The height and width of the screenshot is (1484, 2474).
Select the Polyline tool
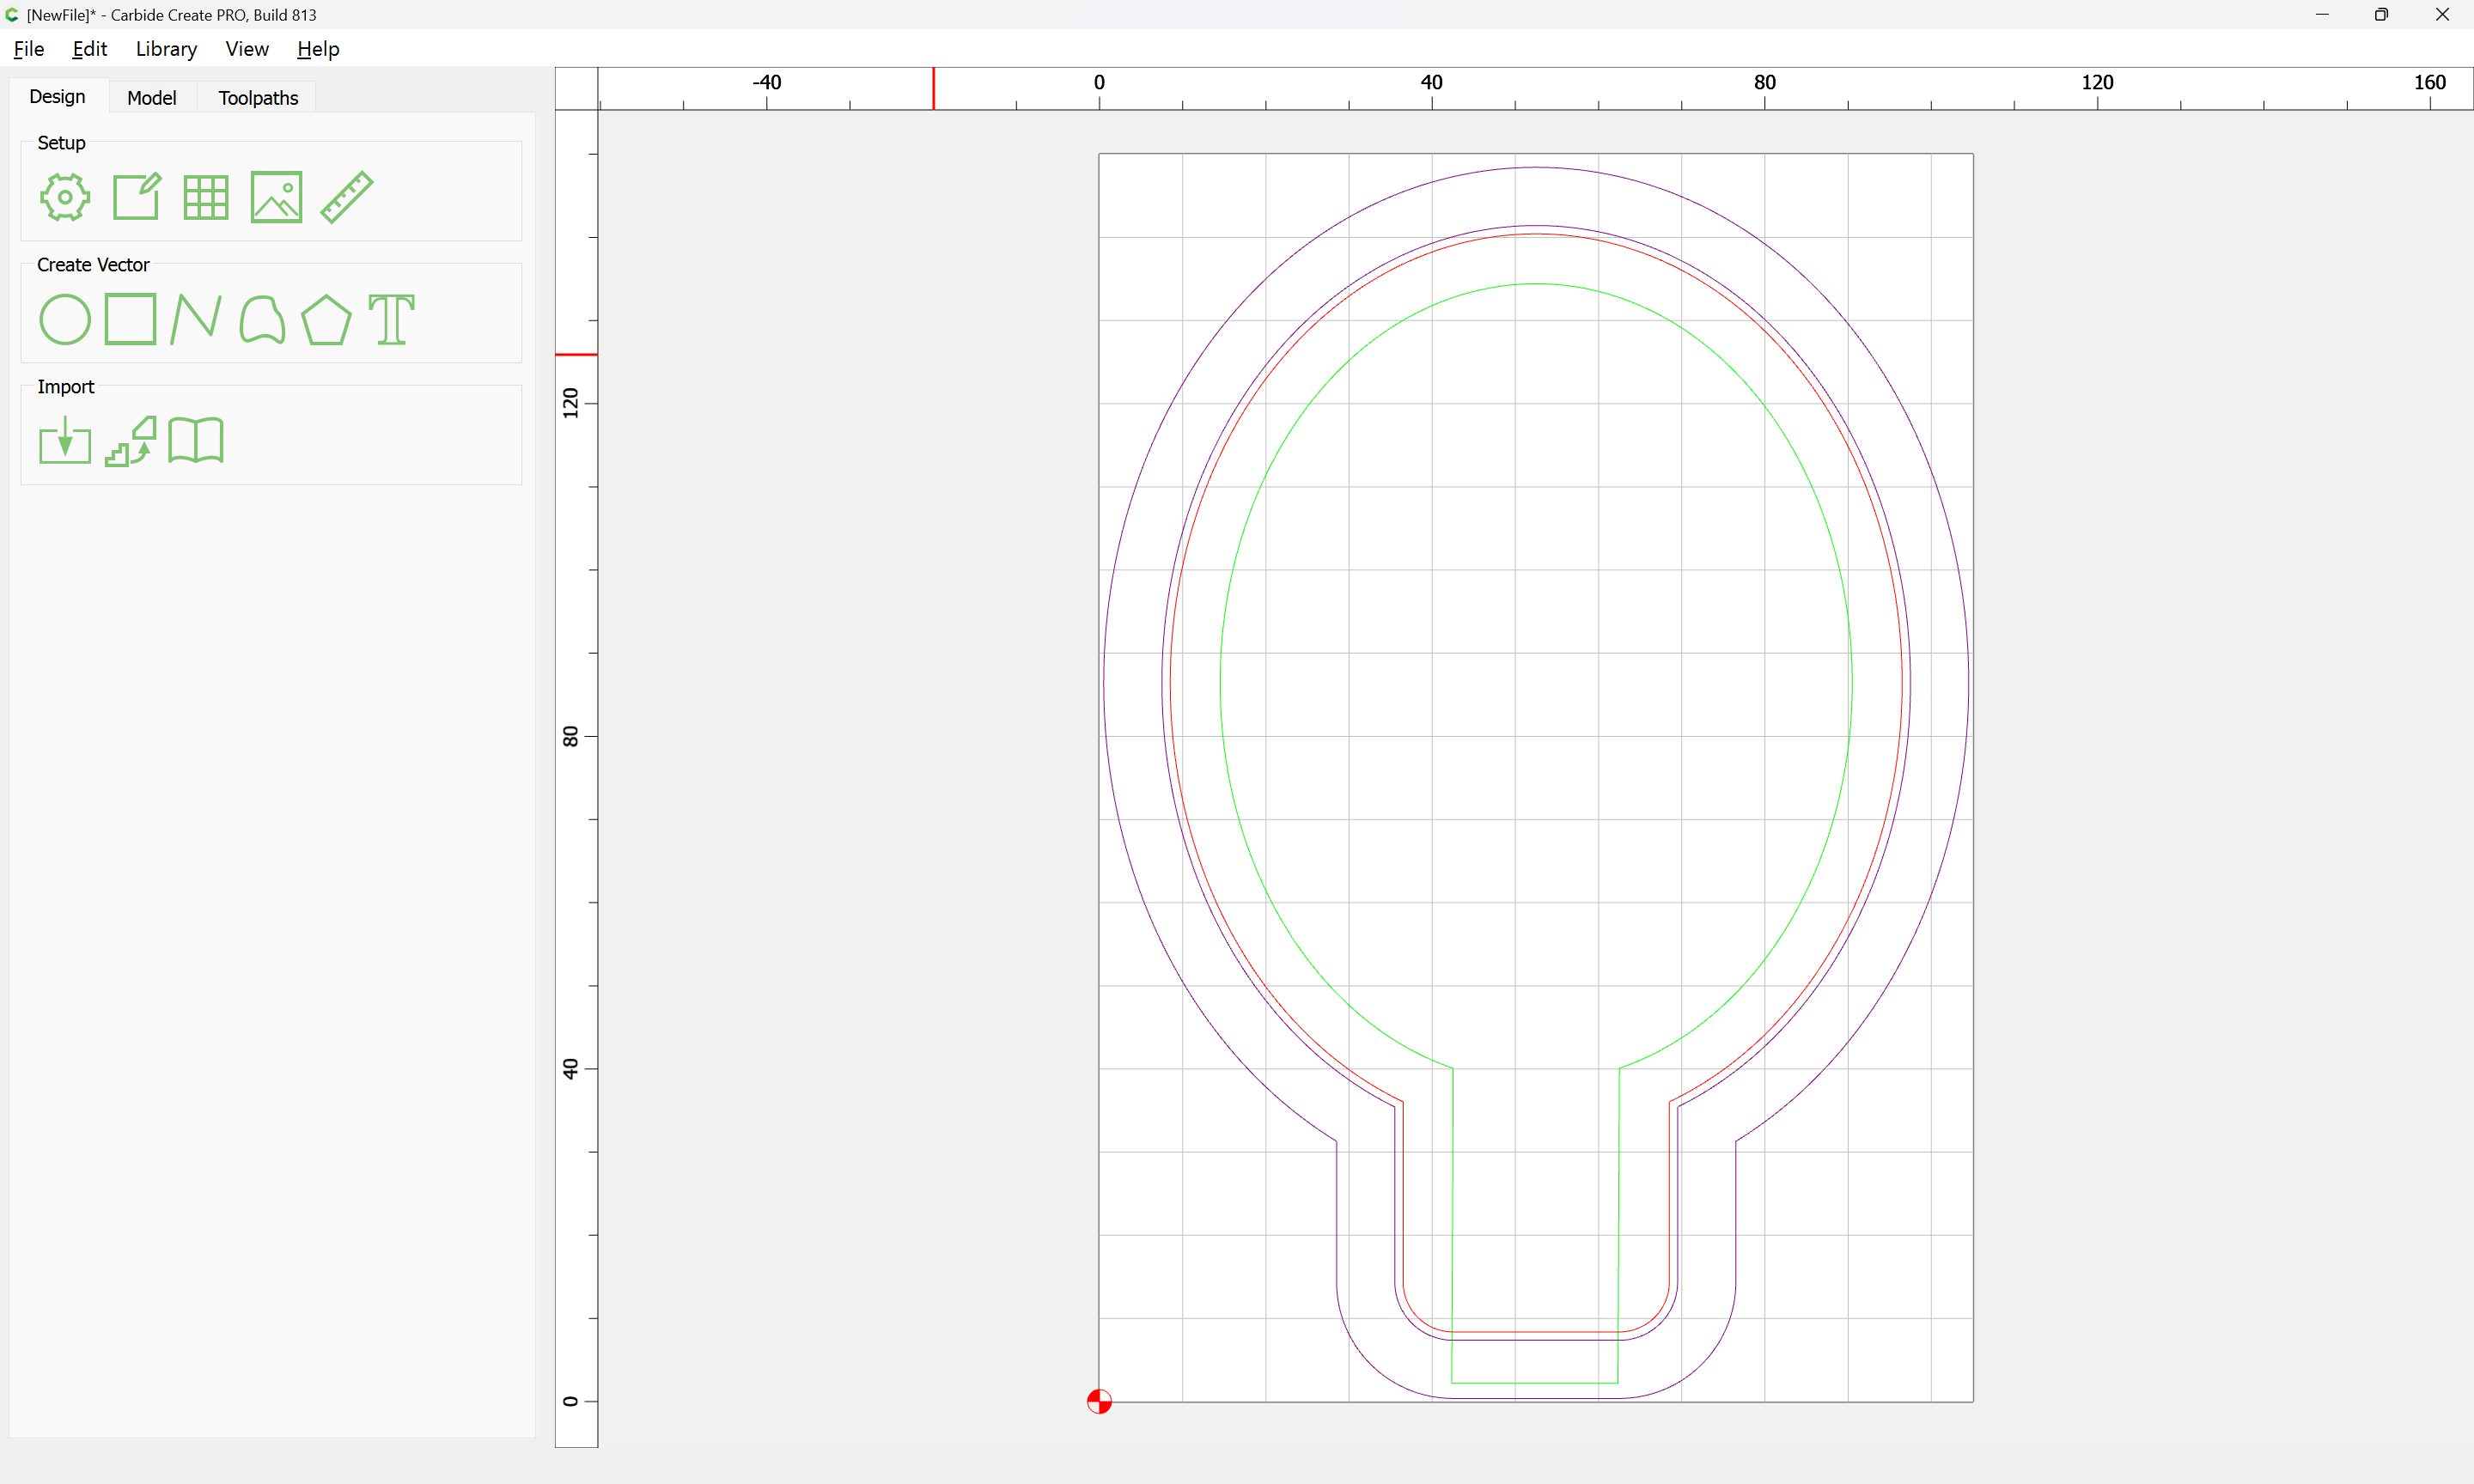[x=196, y=319]
